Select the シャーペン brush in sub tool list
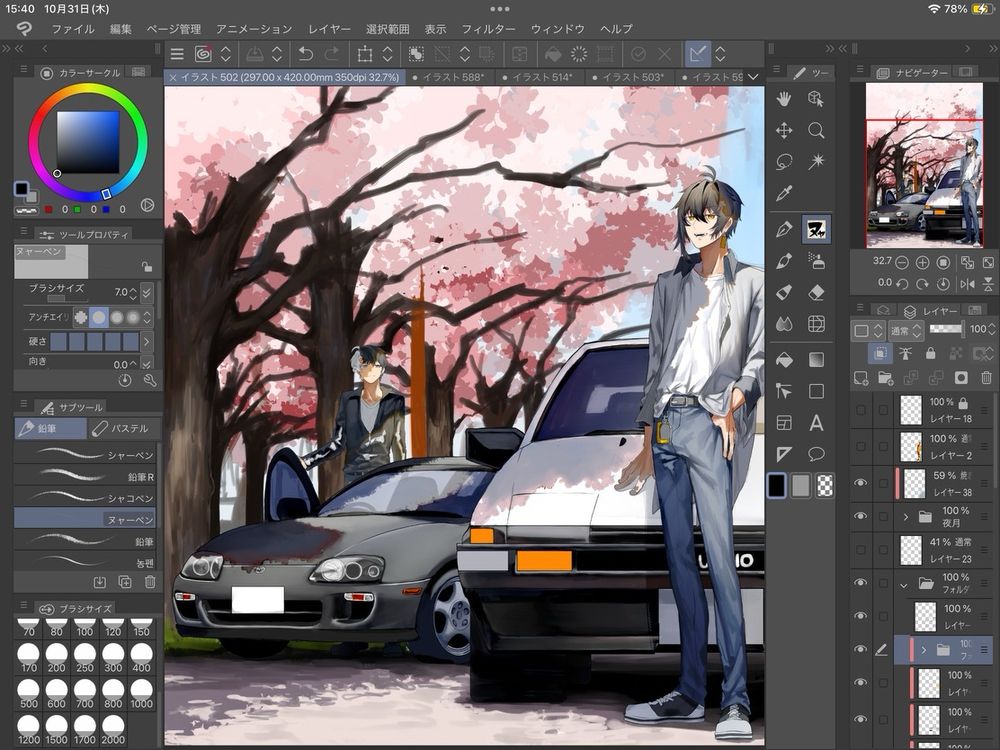 85,455
